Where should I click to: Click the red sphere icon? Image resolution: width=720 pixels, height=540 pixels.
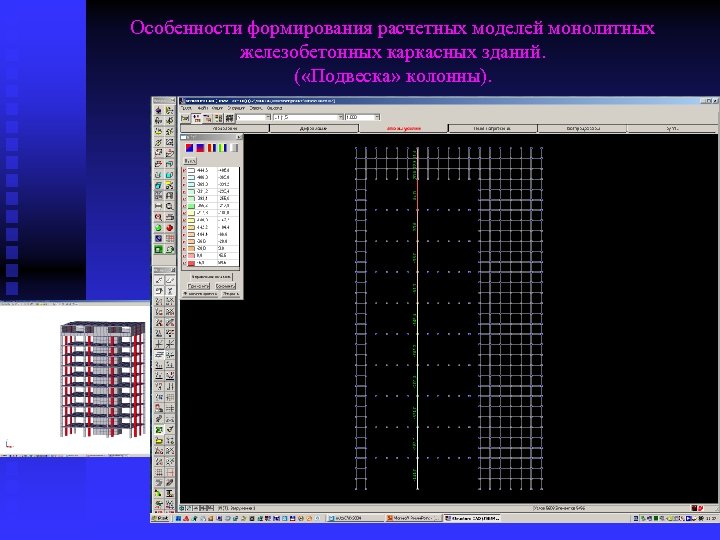pyautogui.click(x=170, y=228)
